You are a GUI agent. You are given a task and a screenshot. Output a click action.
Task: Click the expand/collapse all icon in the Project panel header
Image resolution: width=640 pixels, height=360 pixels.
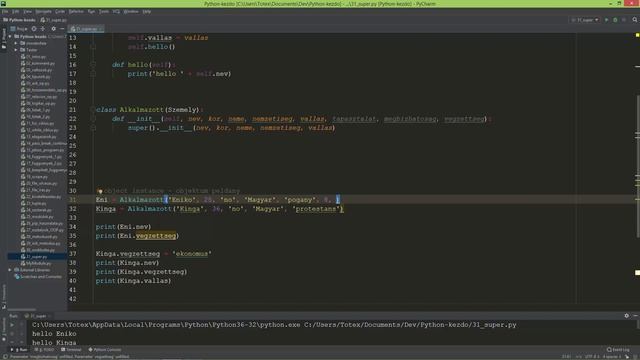tap(43, 29)
